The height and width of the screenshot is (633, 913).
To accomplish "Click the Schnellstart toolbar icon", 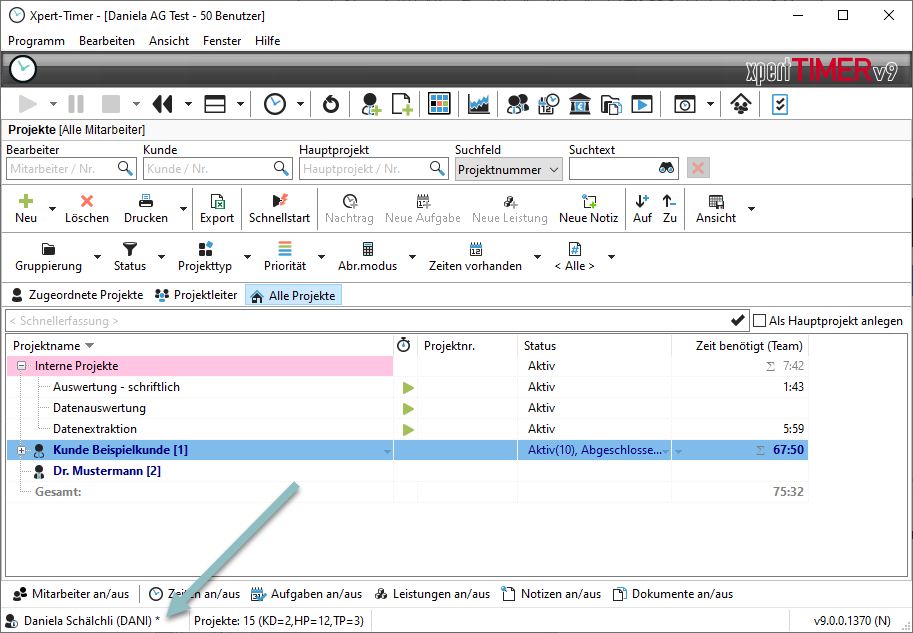I will (280, 201).
